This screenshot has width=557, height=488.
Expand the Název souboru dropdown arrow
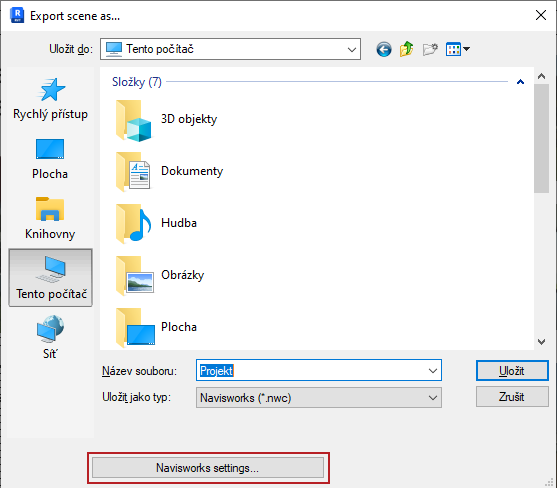(x=433, y=371)
